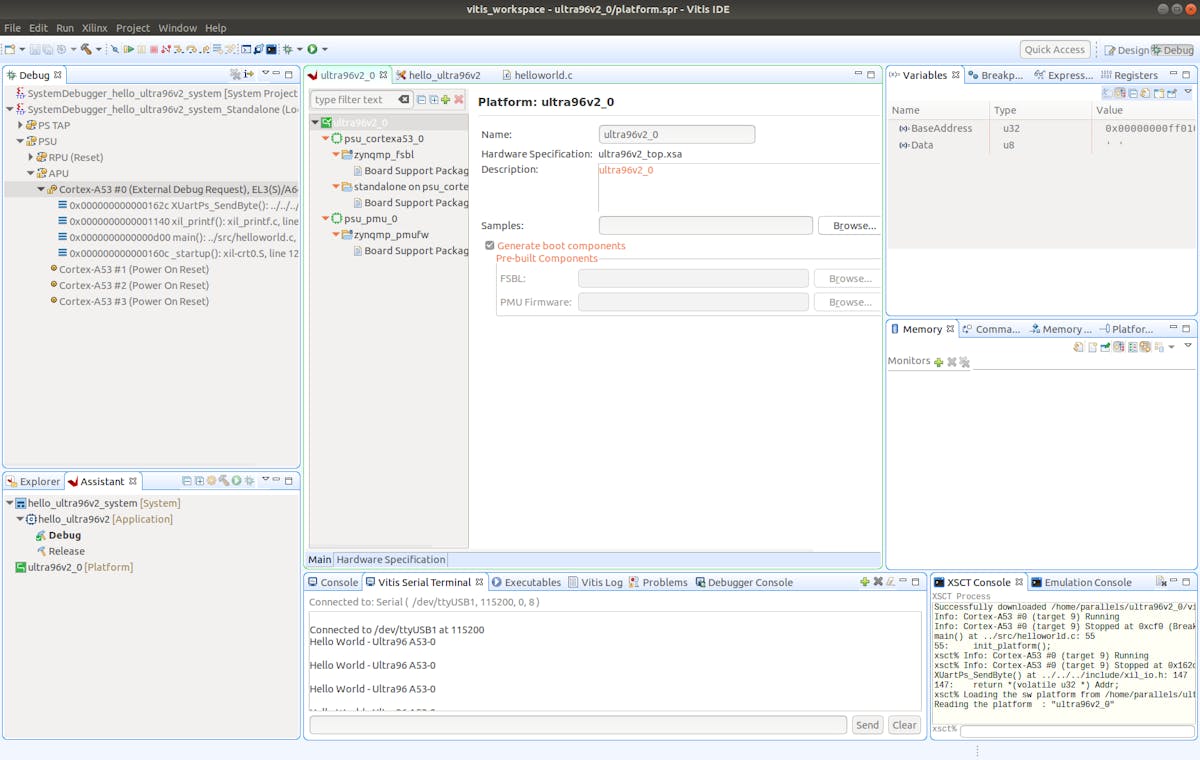Click the Quick Access search field
The image size is (1200, 760).
(1055, 50)
